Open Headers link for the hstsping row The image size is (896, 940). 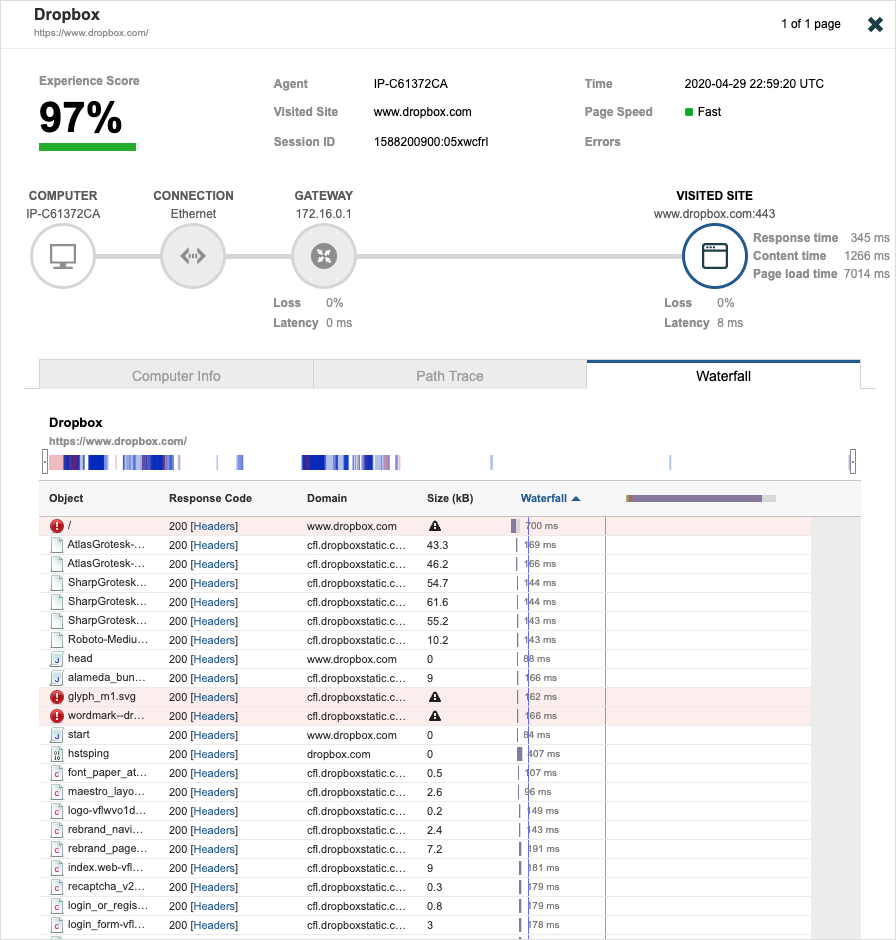pos(214,754)
